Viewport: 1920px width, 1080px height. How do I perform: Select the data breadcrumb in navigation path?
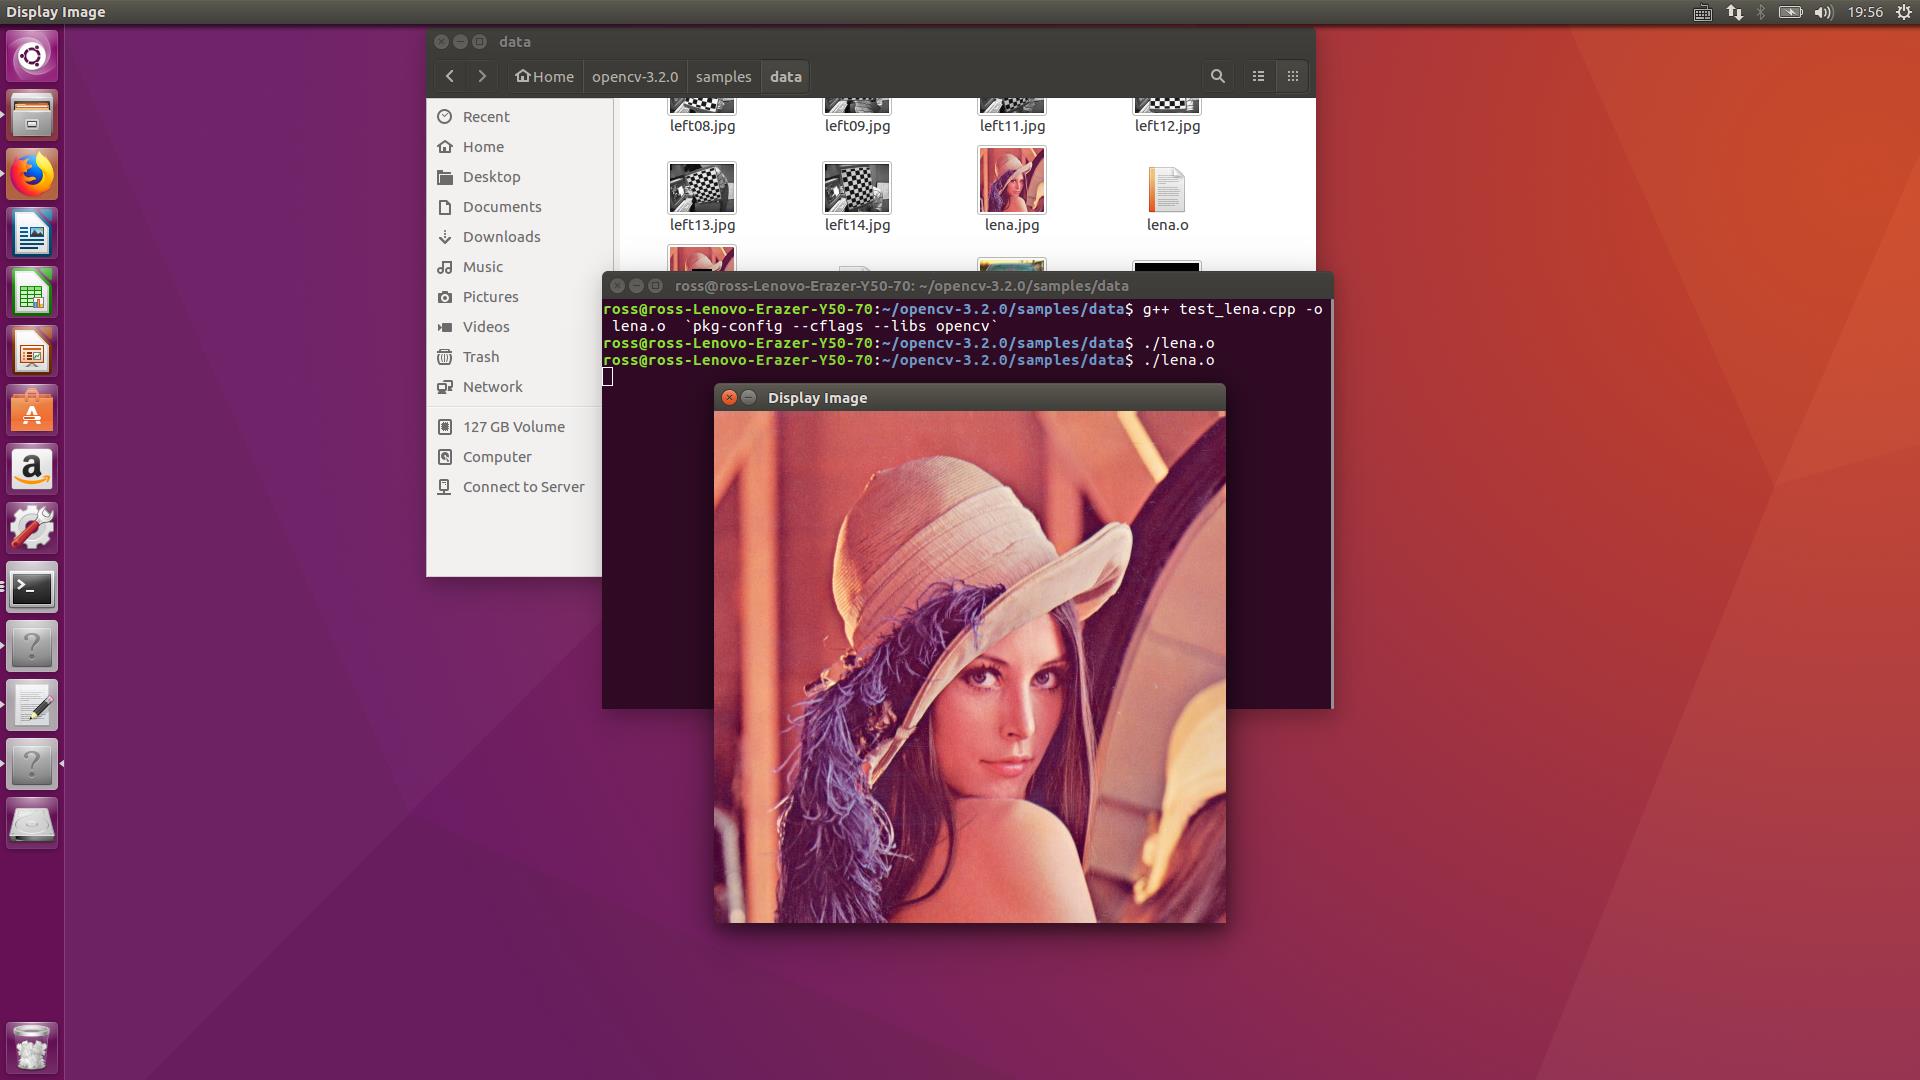click(786, 76)
